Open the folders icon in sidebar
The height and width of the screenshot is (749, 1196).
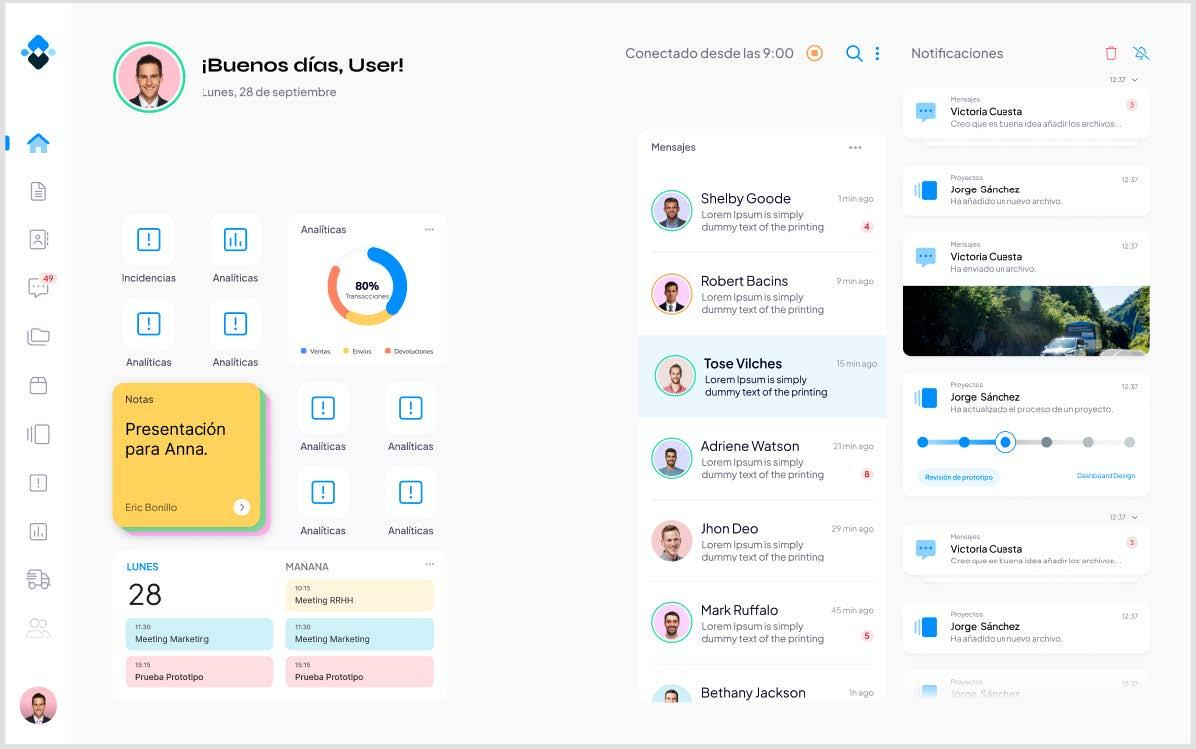[38, 337]
